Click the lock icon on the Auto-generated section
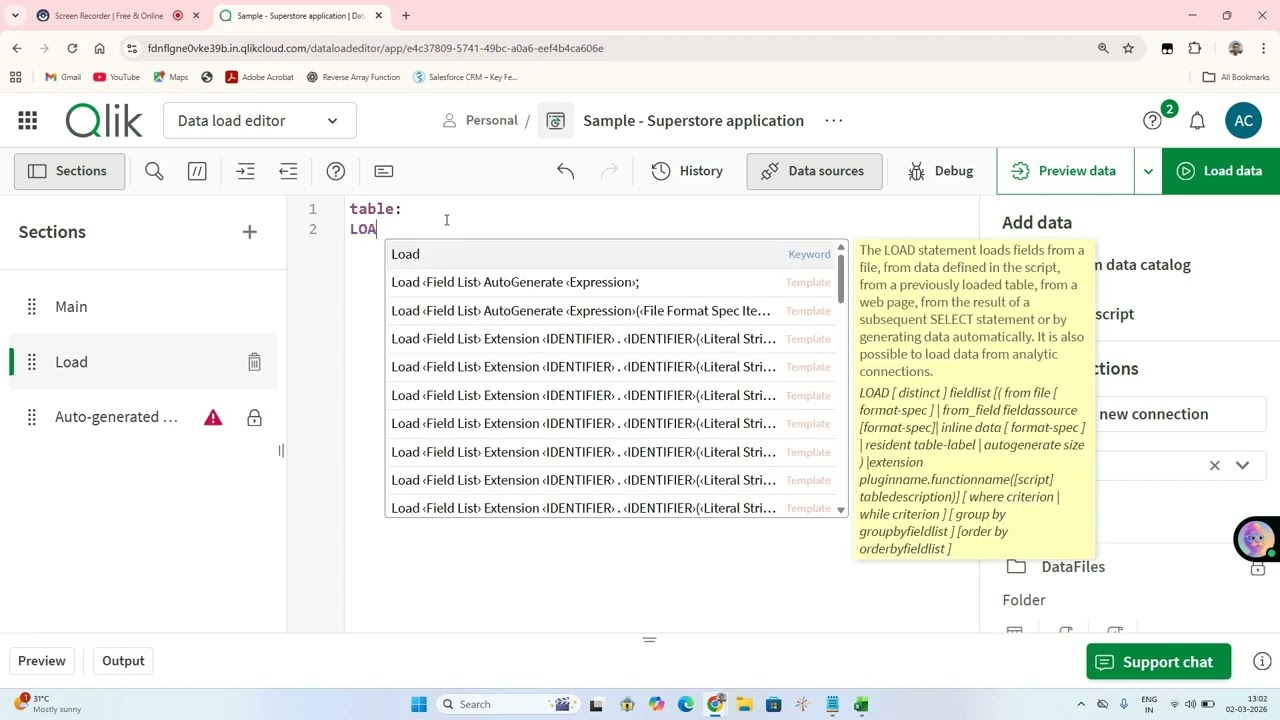The height and width of the screenshot is (720, 1280). 254,417
